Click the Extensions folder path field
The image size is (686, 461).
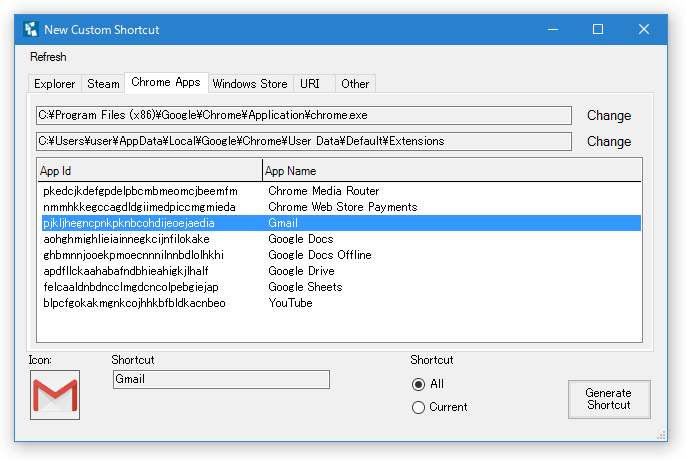(304, 141)
